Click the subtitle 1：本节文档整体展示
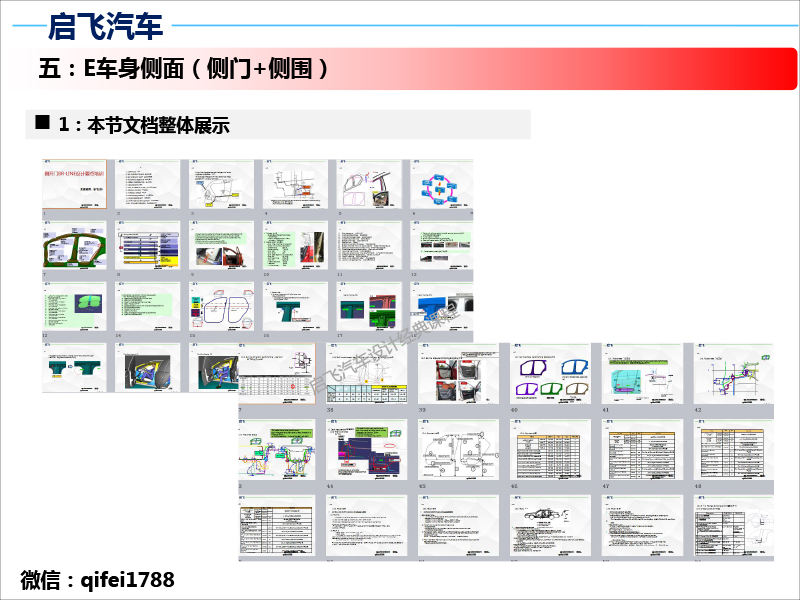The image size is (800, 600). [144, 124]
